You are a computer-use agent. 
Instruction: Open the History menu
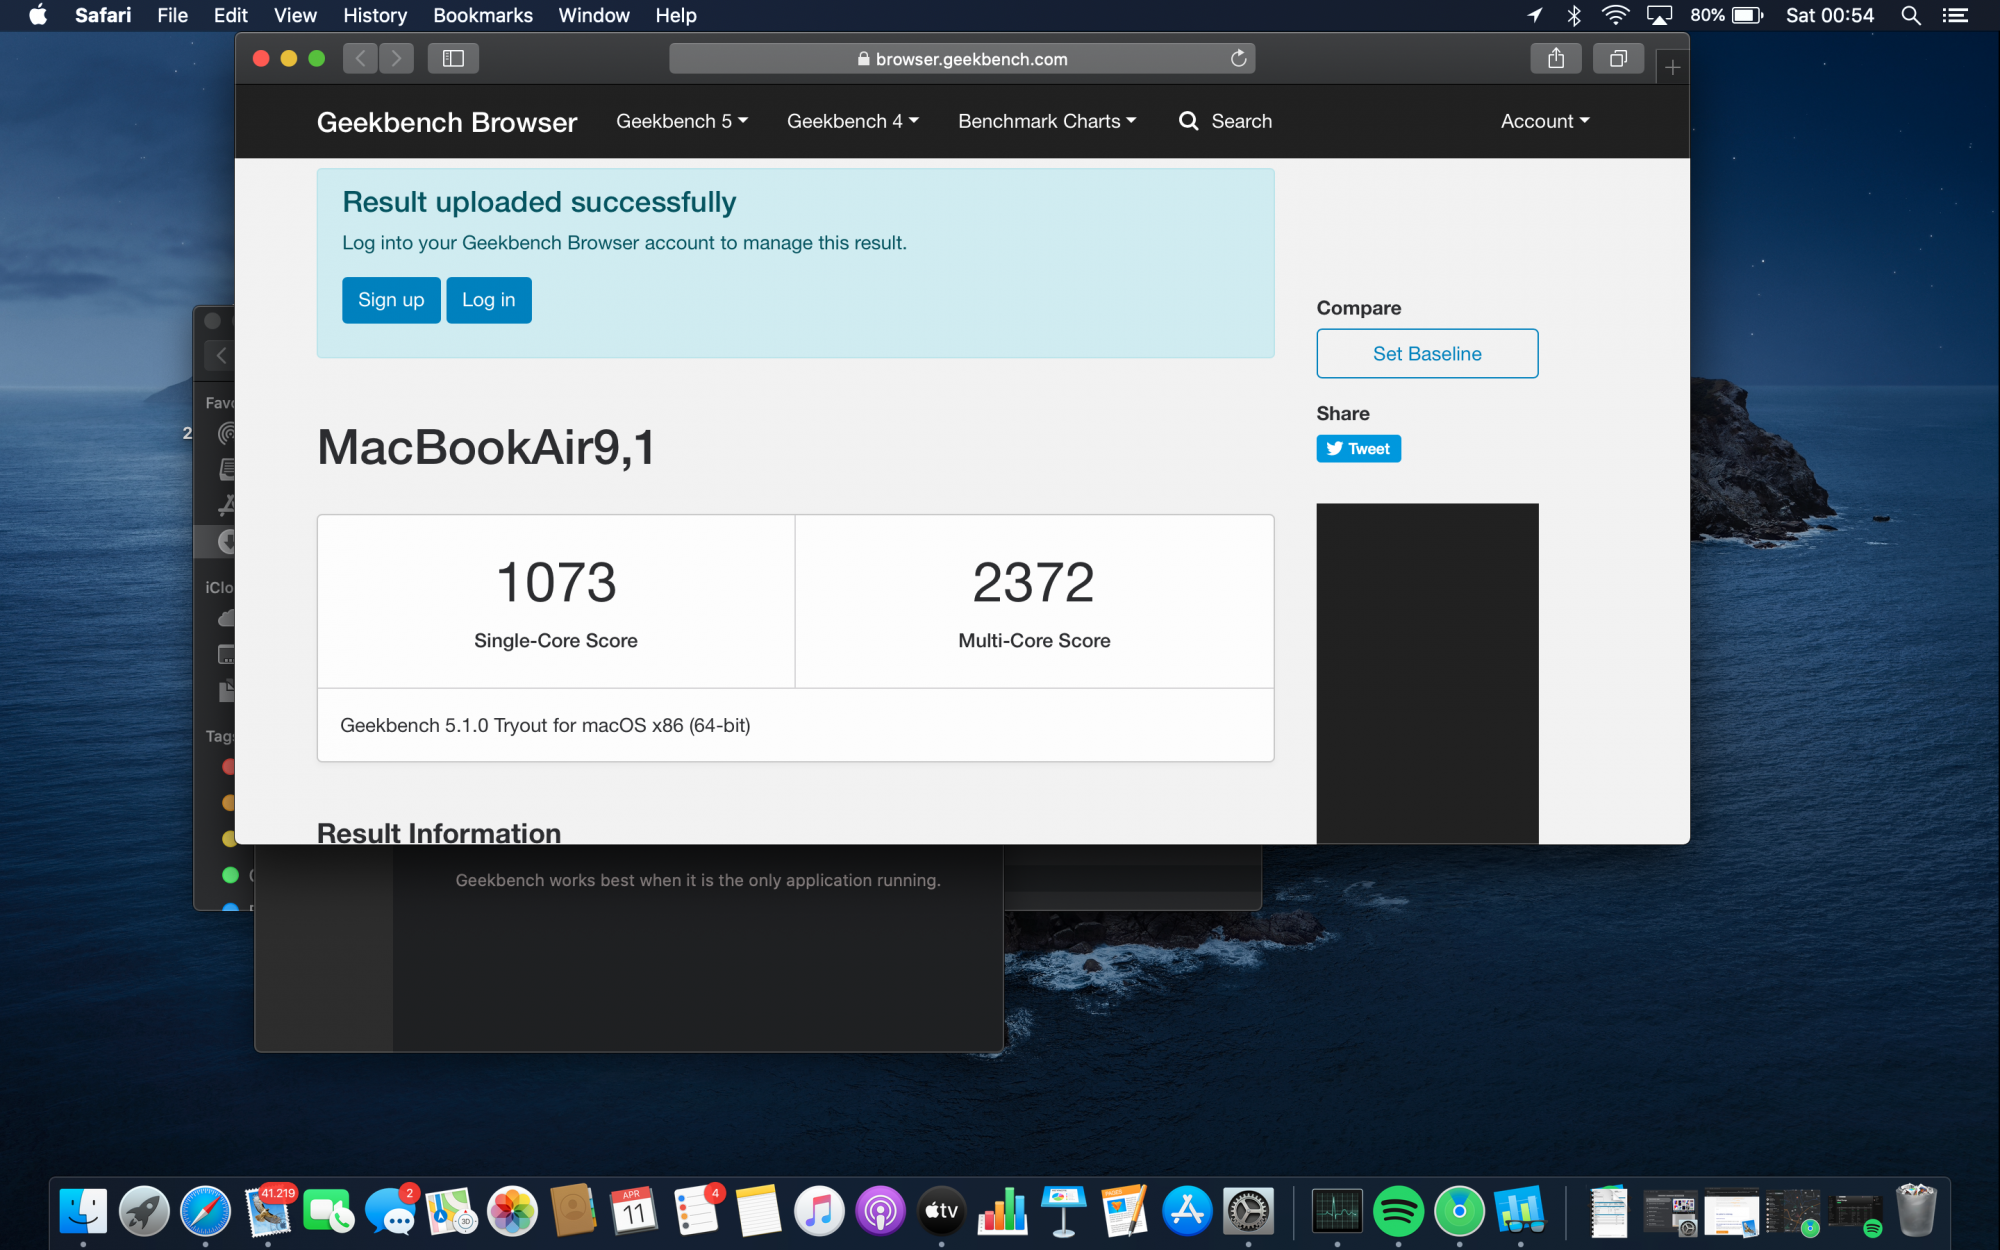point(375,15)
